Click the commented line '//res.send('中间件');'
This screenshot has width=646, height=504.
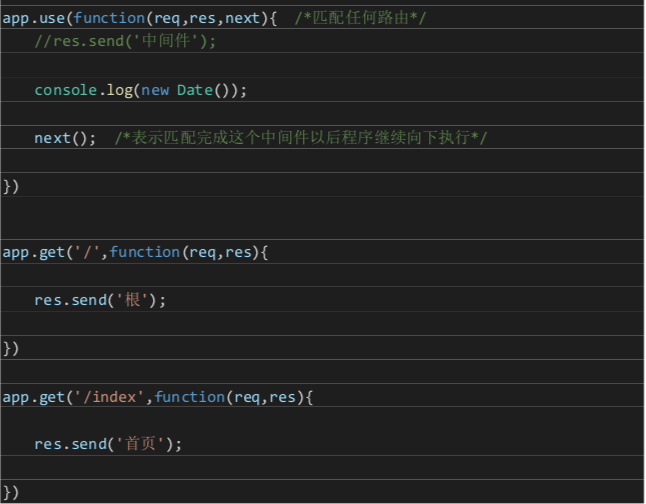point(125,41)
